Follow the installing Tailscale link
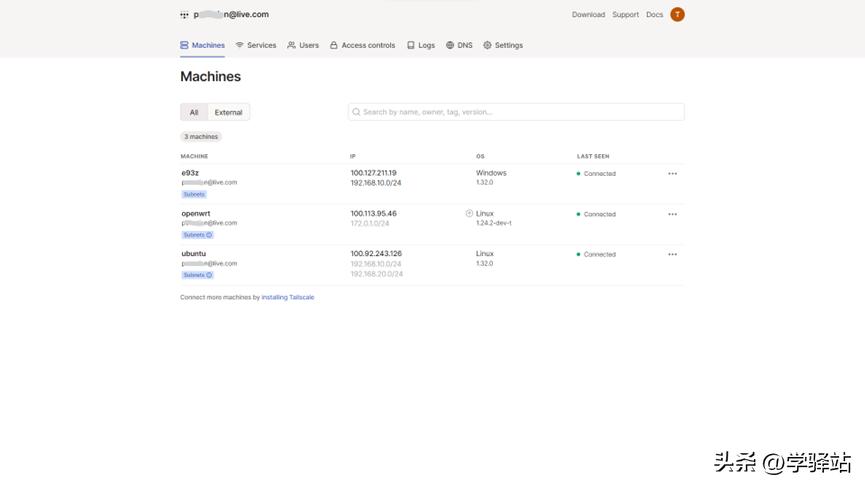 coord(288,297)
